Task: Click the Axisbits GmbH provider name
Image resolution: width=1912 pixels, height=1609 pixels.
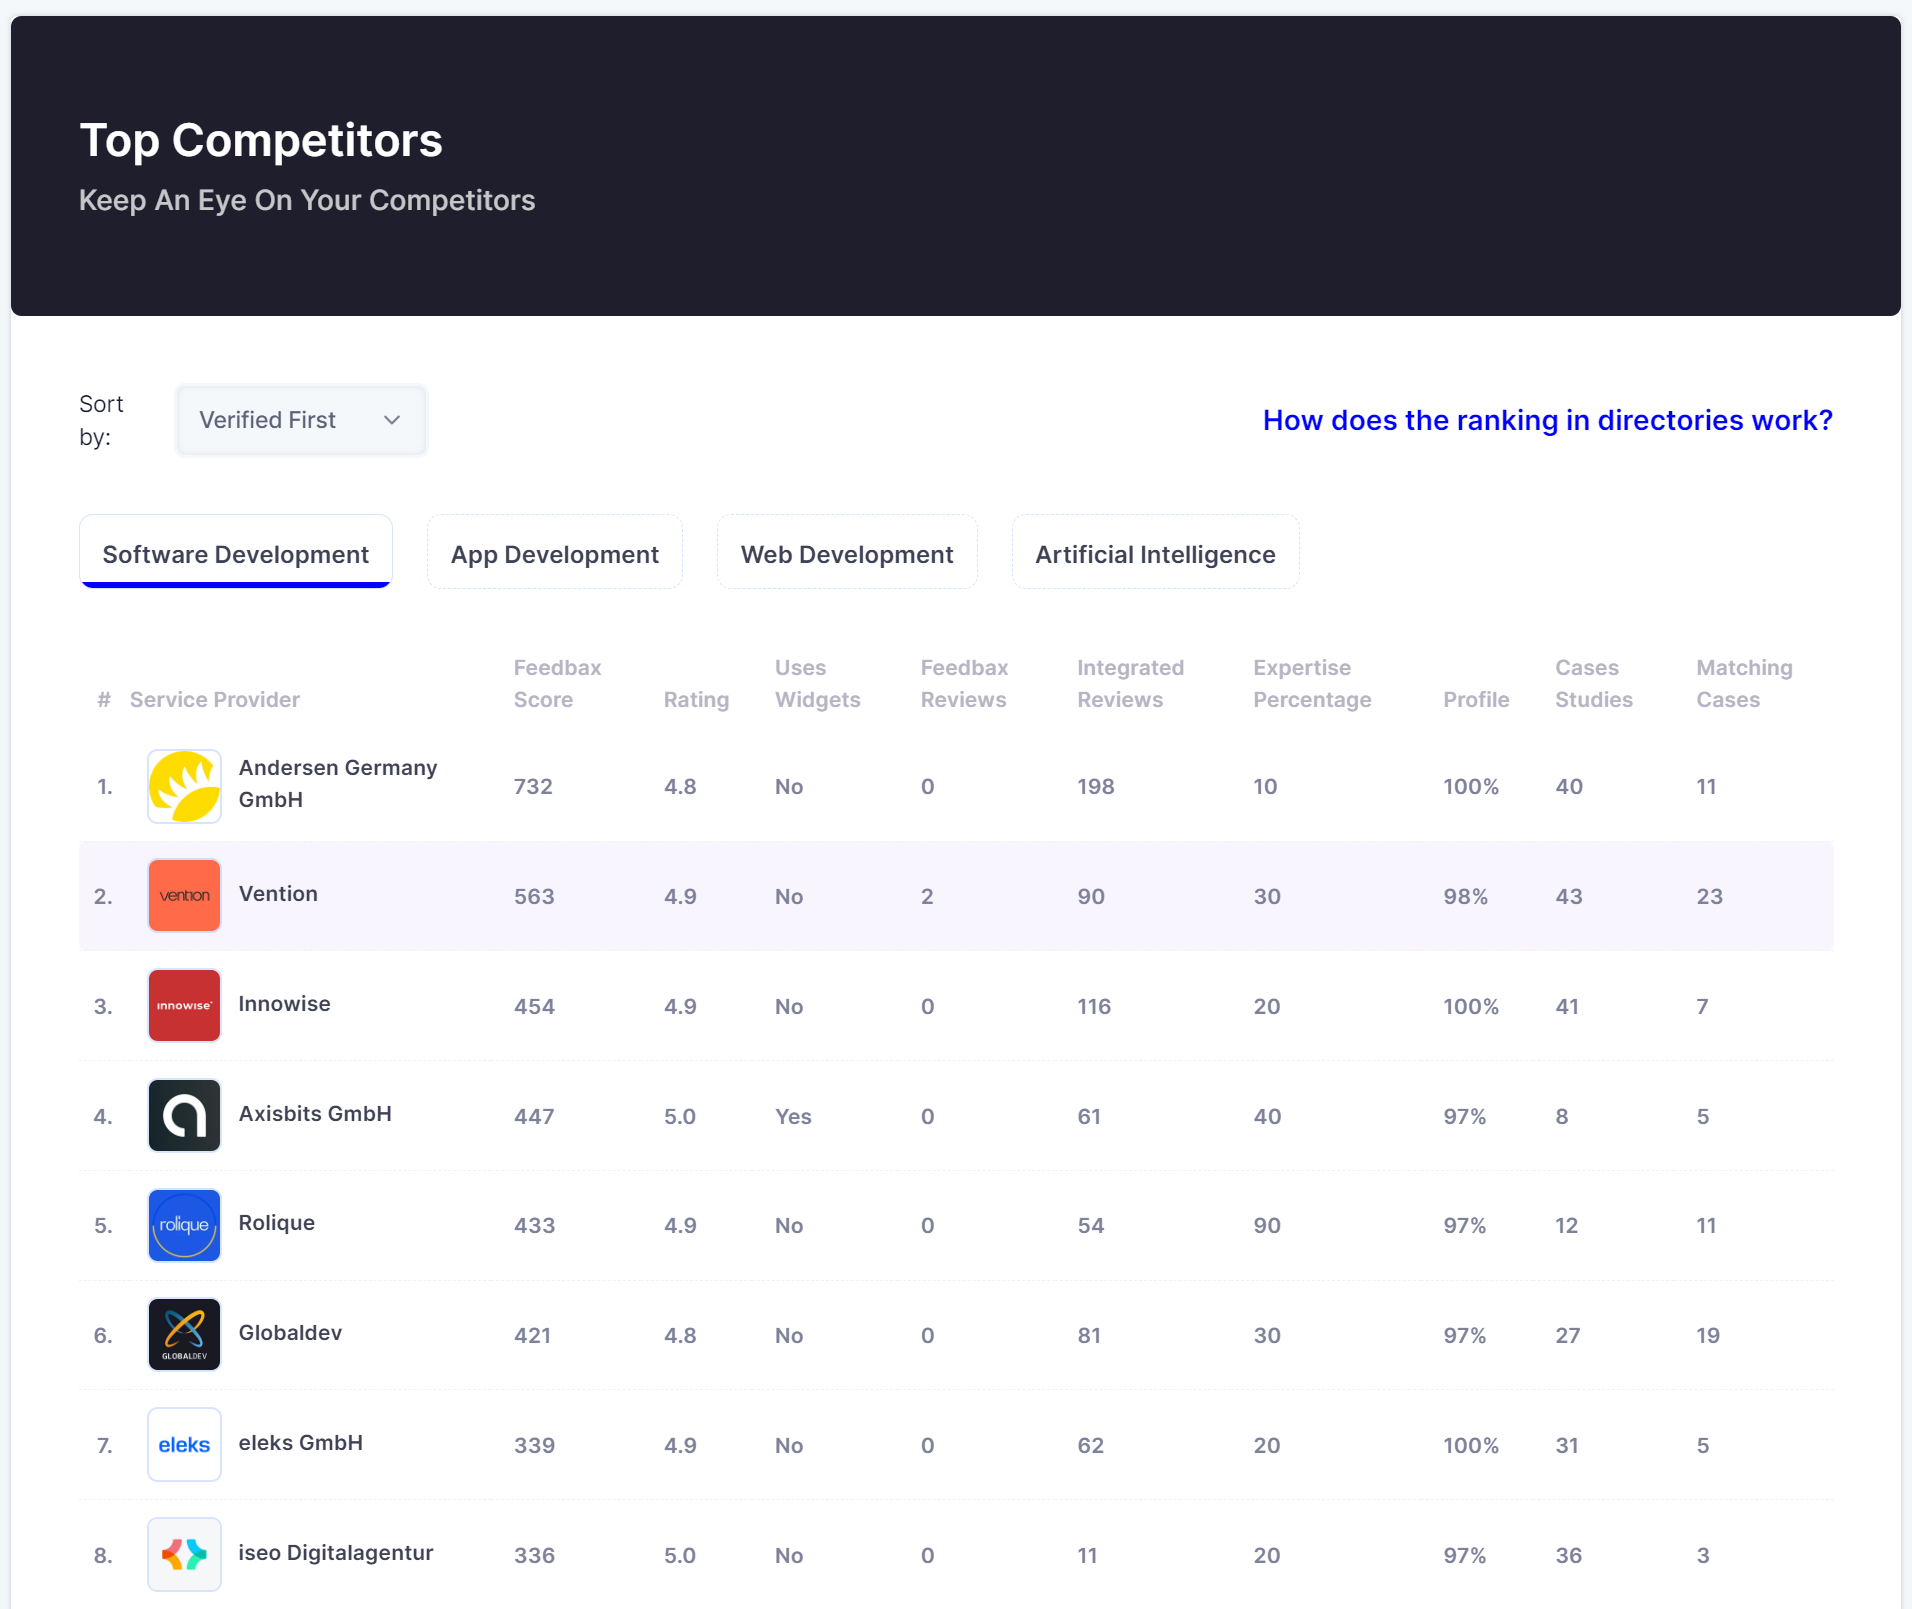Action: pyautogui.click(x=315, y=1114)
